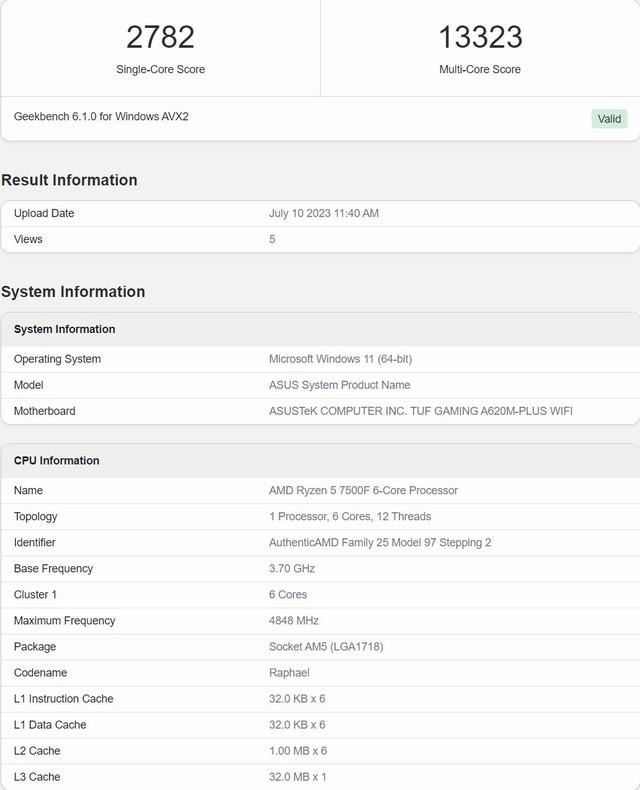Viewport: 640px width, 790px height.
Task: Click the AMD Ryzen 5 7500F processor name
Action: coord(363,491)
